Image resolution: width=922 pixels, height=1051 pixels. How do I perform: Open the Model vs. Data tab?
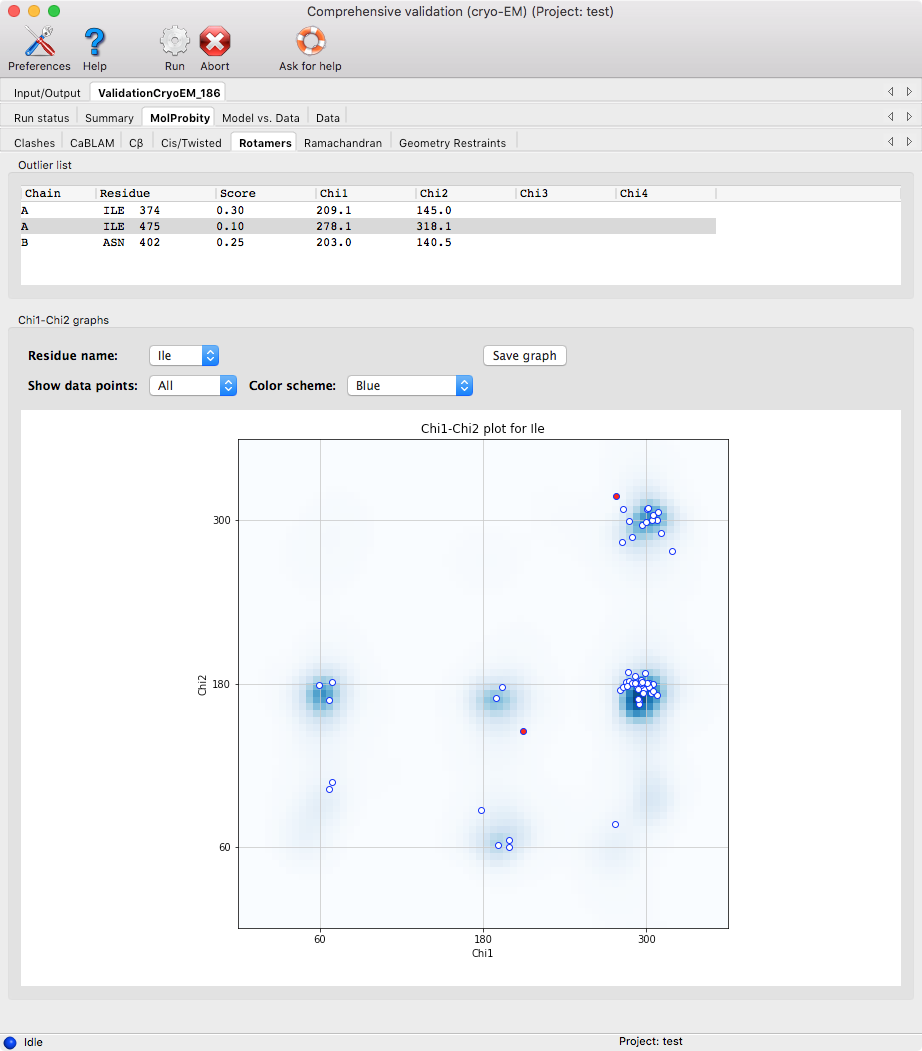[x=260, y=118]
